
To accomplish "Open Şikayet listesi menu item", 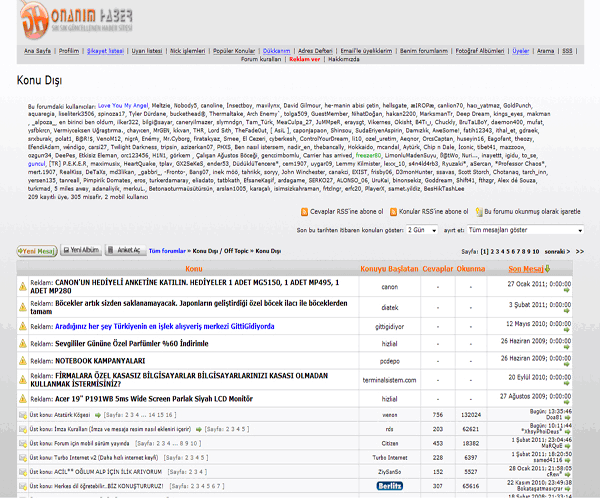I will tap(105, 51).
